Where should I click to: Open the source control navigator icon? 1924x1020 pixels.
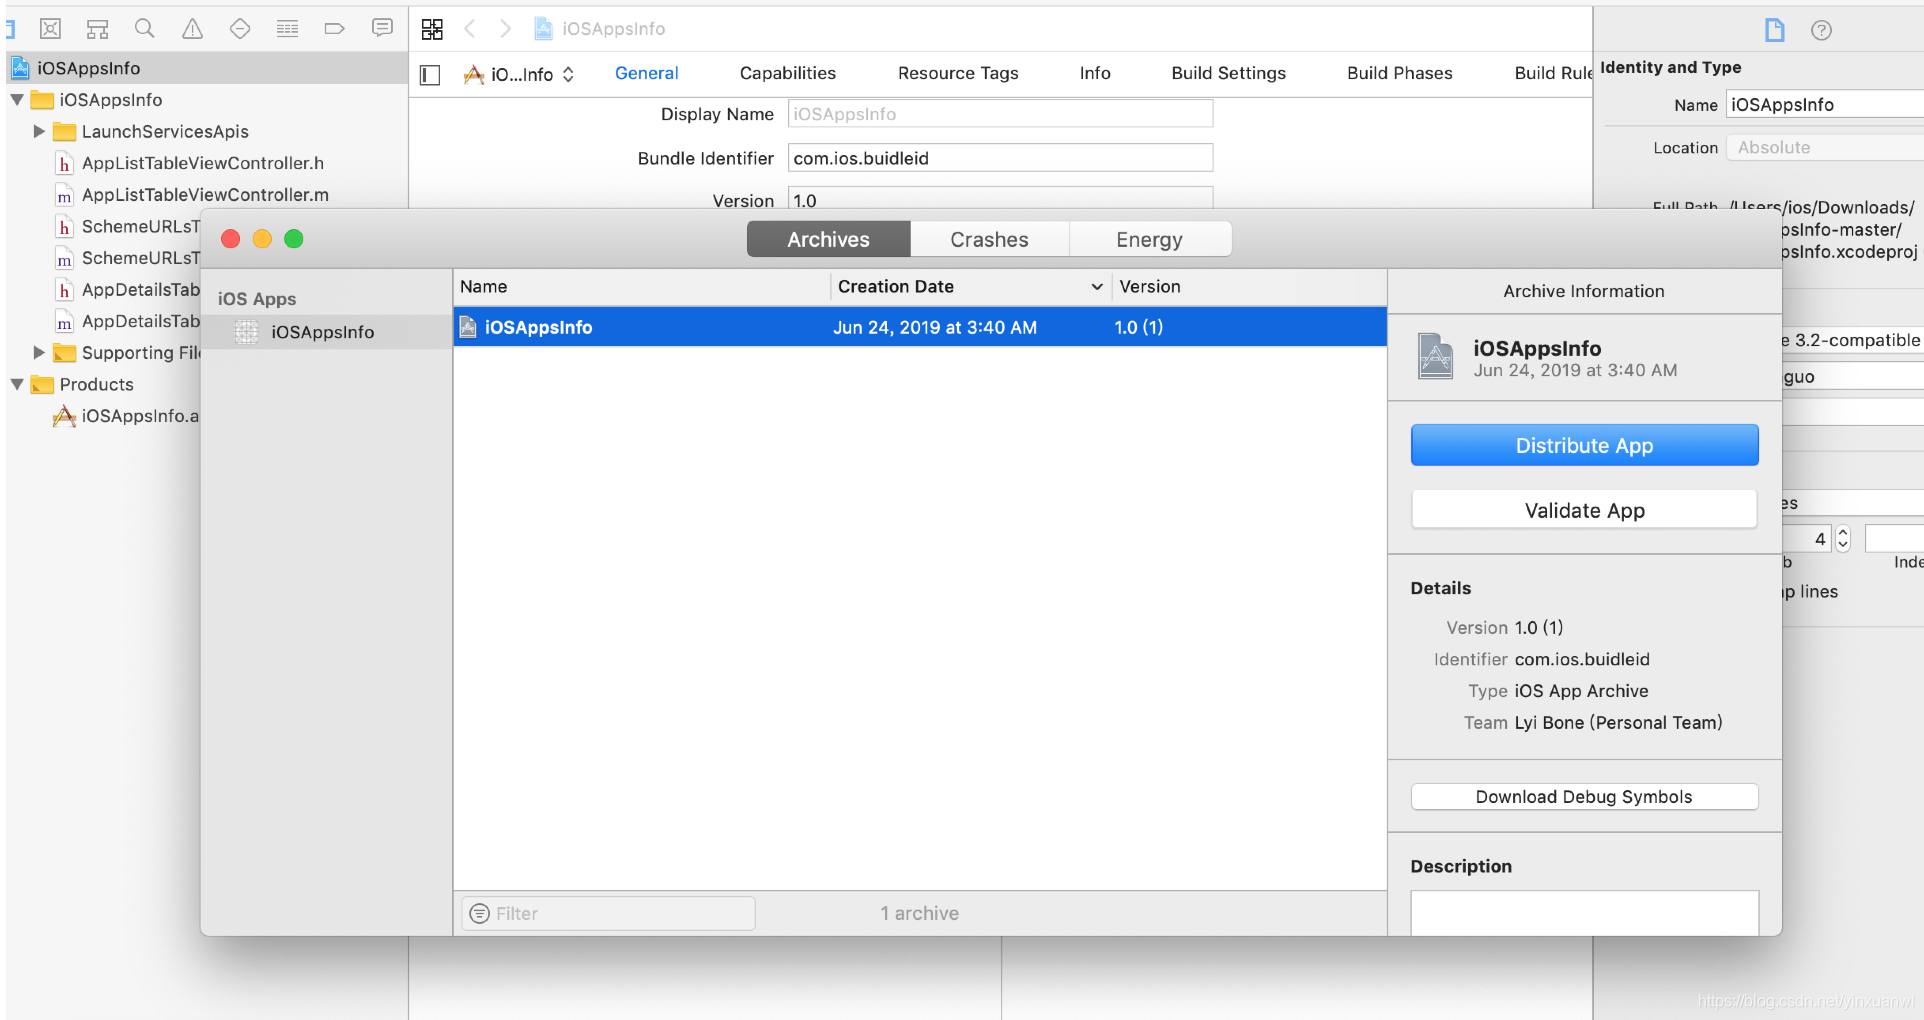[50, 29]
